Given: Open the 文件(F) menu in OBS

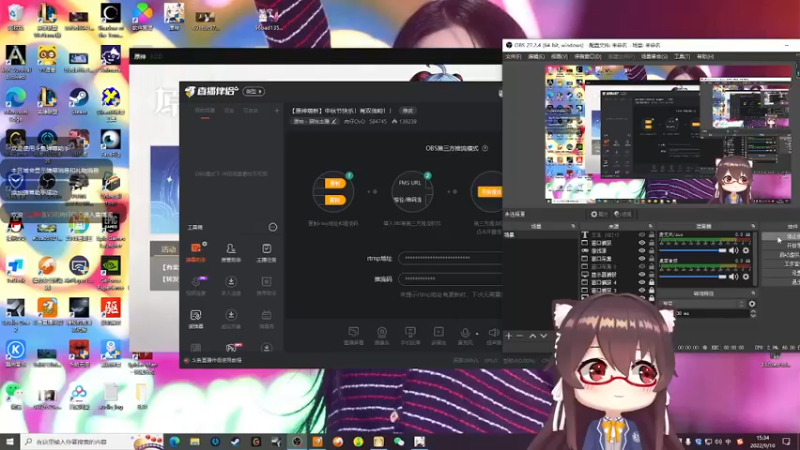Looking at the screenshot, I should (x=513, y=57).
